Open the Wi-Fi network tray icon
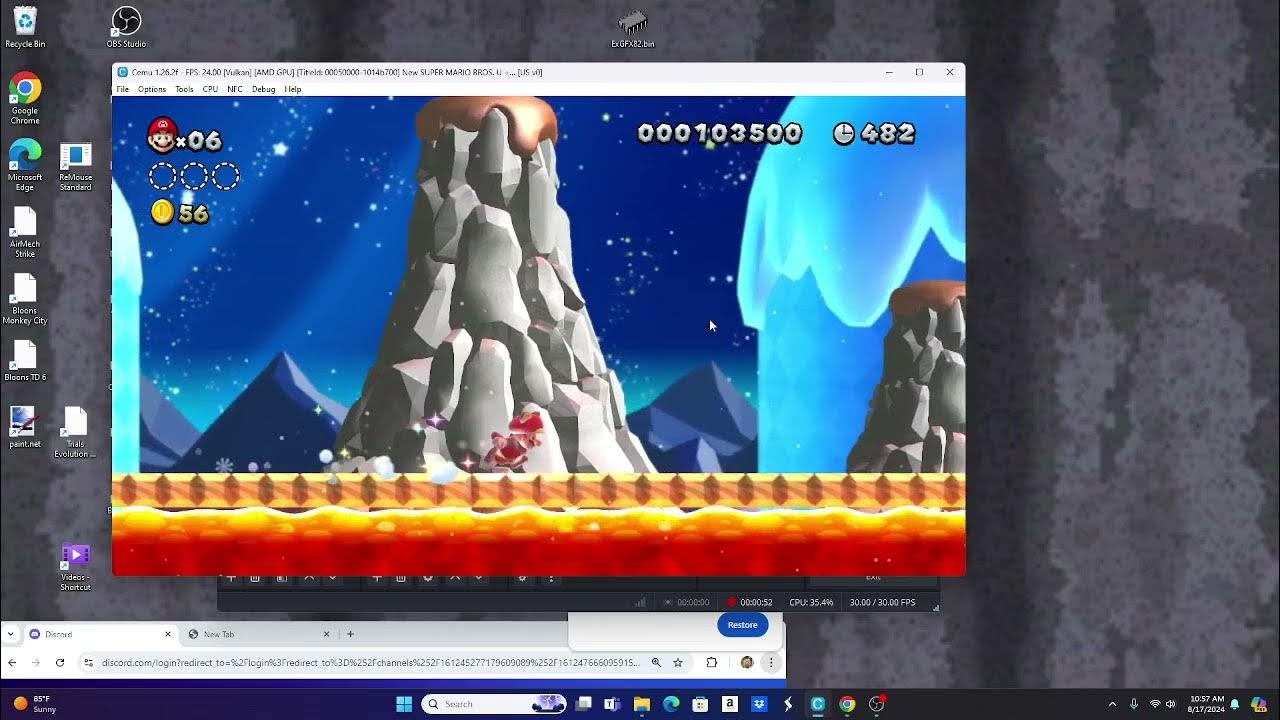This screenshot has height=720, width=1280. [x=1155, y=704]
